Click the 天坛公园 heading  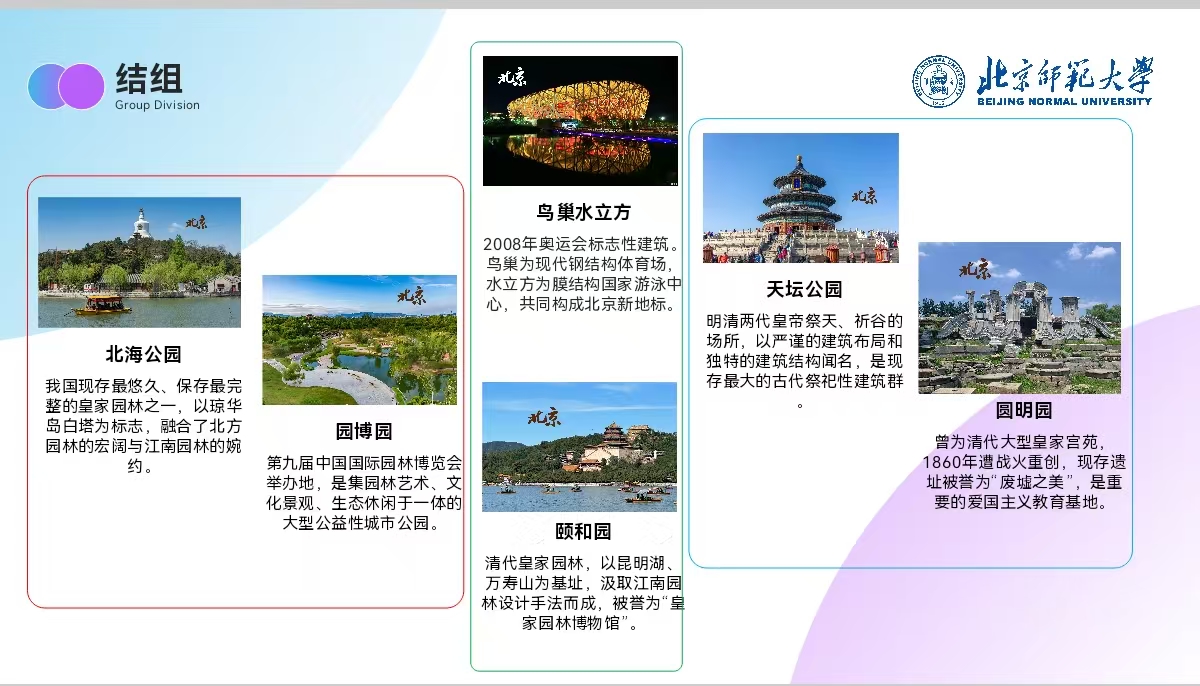[x=804, y=290]
